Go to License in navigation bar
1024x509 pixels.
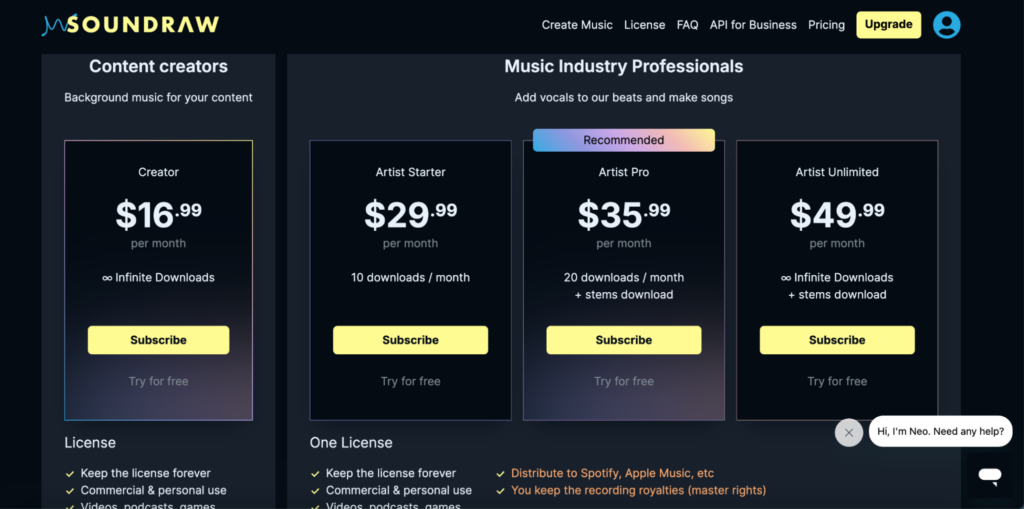tap(644, 25)
